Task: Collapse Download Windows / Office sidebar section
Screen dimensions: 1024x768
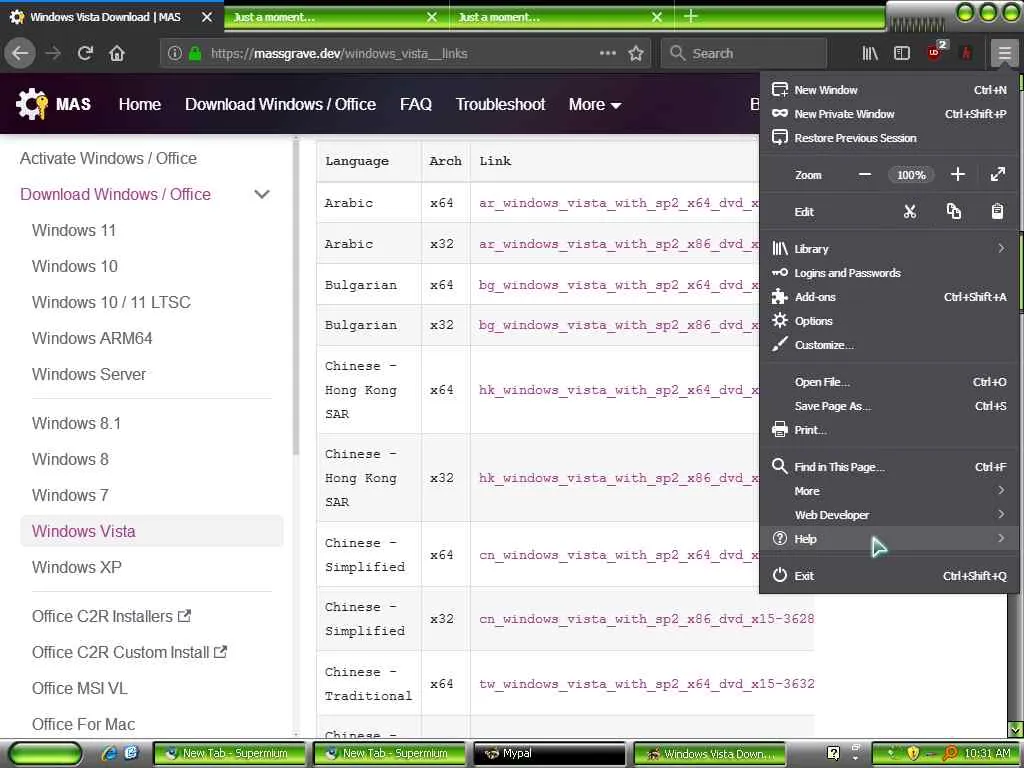Action: (x=262, y=194)
